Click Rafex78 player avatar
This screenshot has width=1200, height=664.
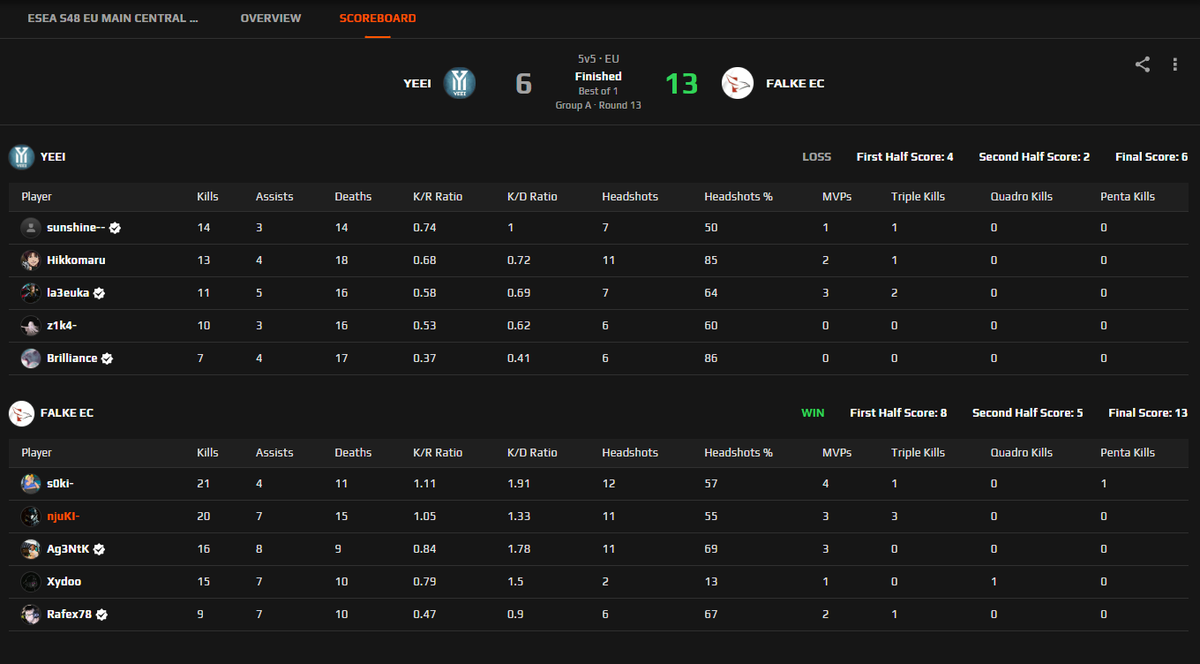click(x=31, y=614)
